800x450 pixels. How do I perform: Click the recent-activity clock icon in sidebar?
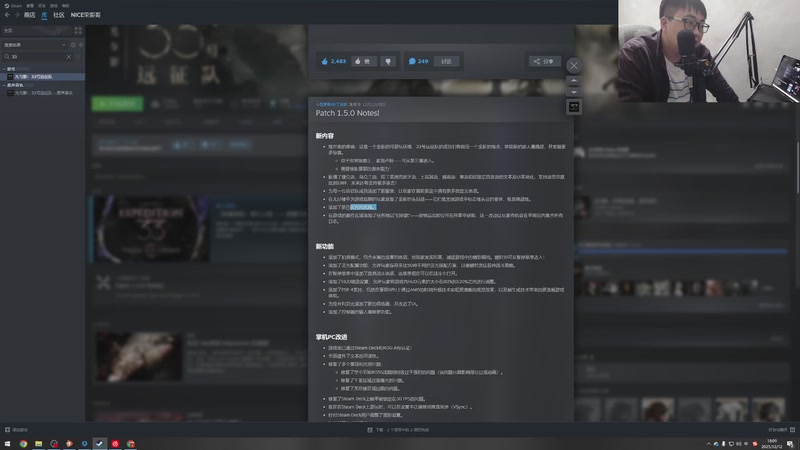73,45
